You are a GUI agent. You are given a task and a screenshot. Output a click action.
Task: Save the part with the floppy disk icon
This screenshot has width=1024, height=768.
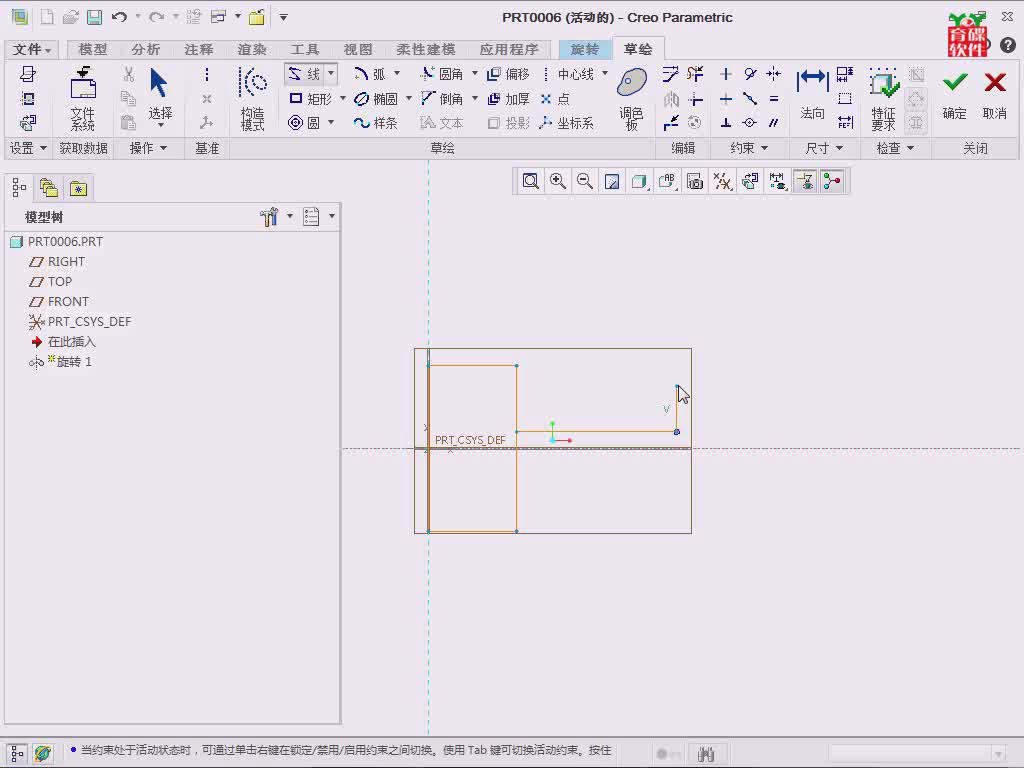point(95,18)
